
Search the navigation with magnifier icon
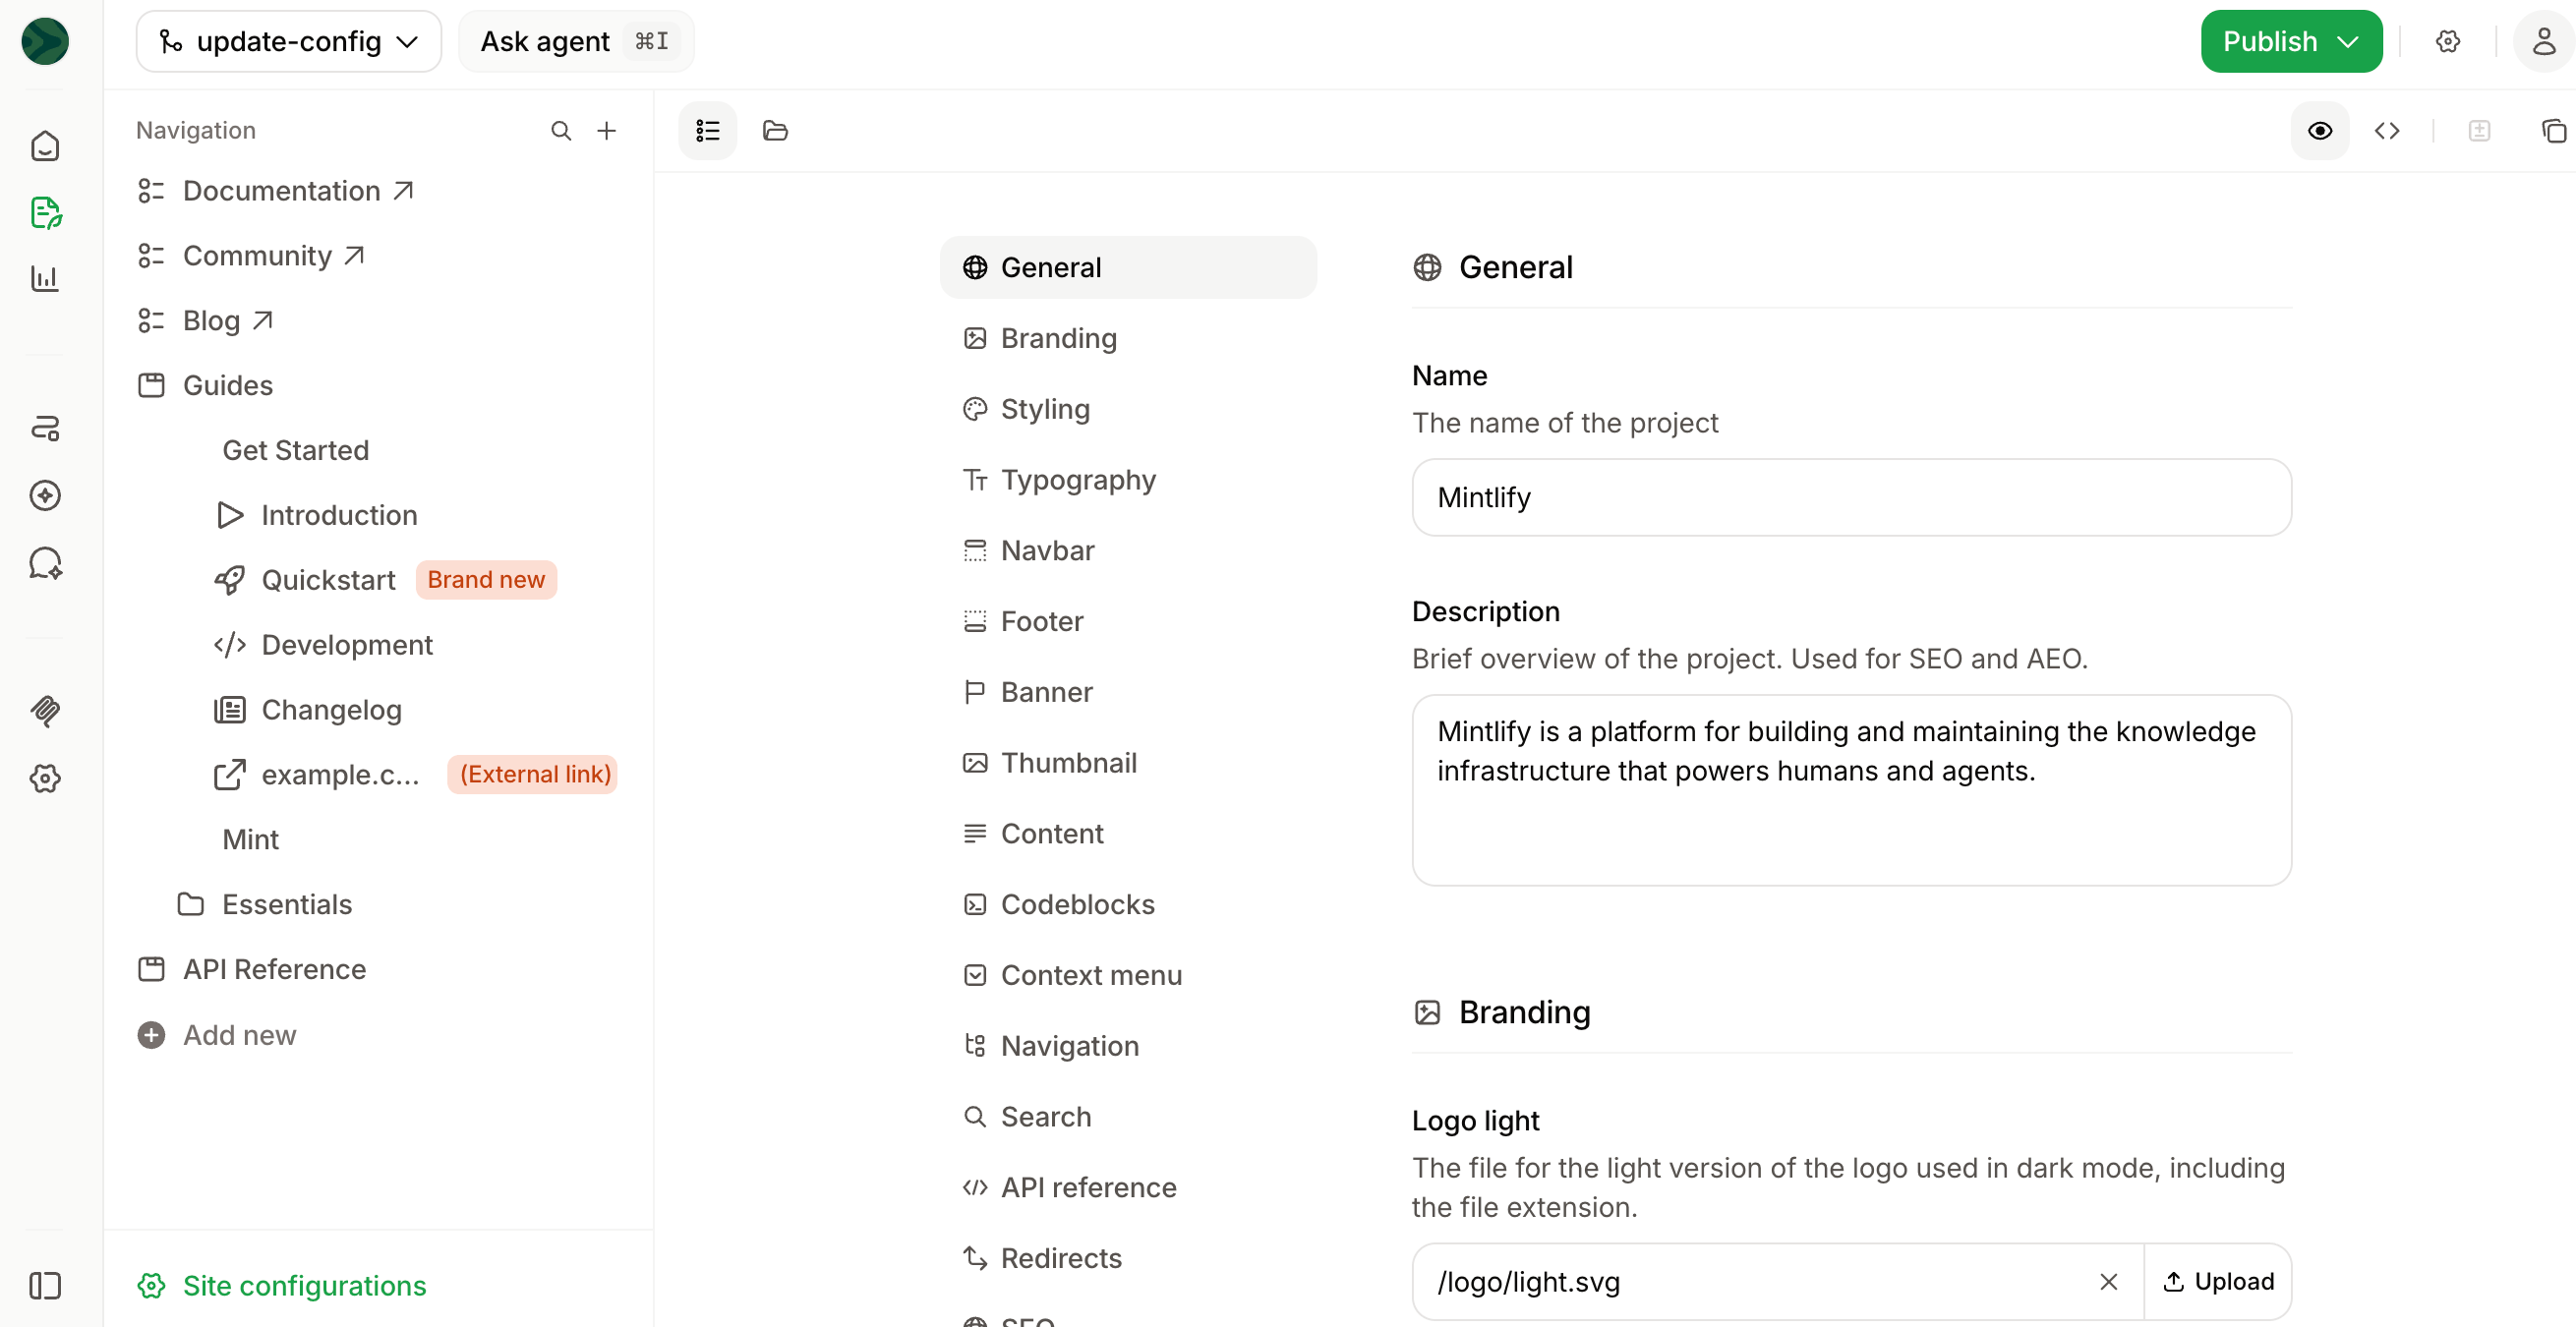pyautogui.click(x=561, y=131)
